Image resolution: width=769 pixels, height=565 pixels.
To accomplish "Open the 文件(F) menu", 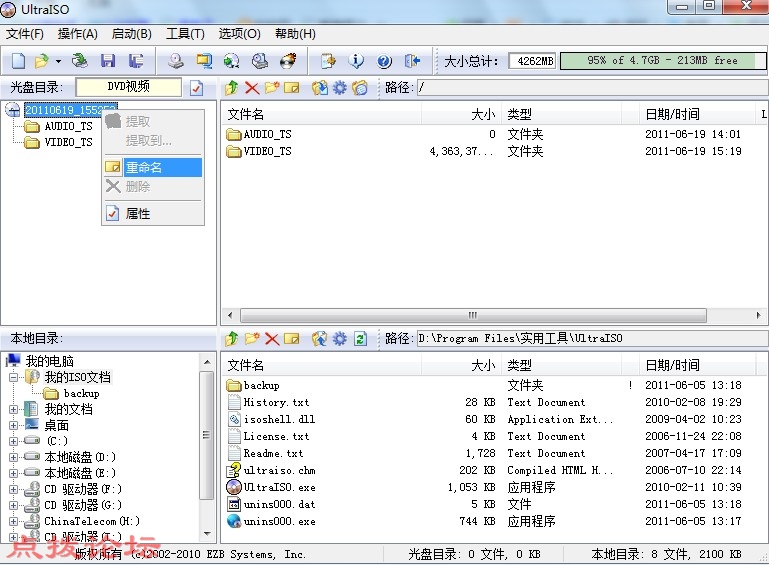I will pyautogui.click(x=25, y=34).
